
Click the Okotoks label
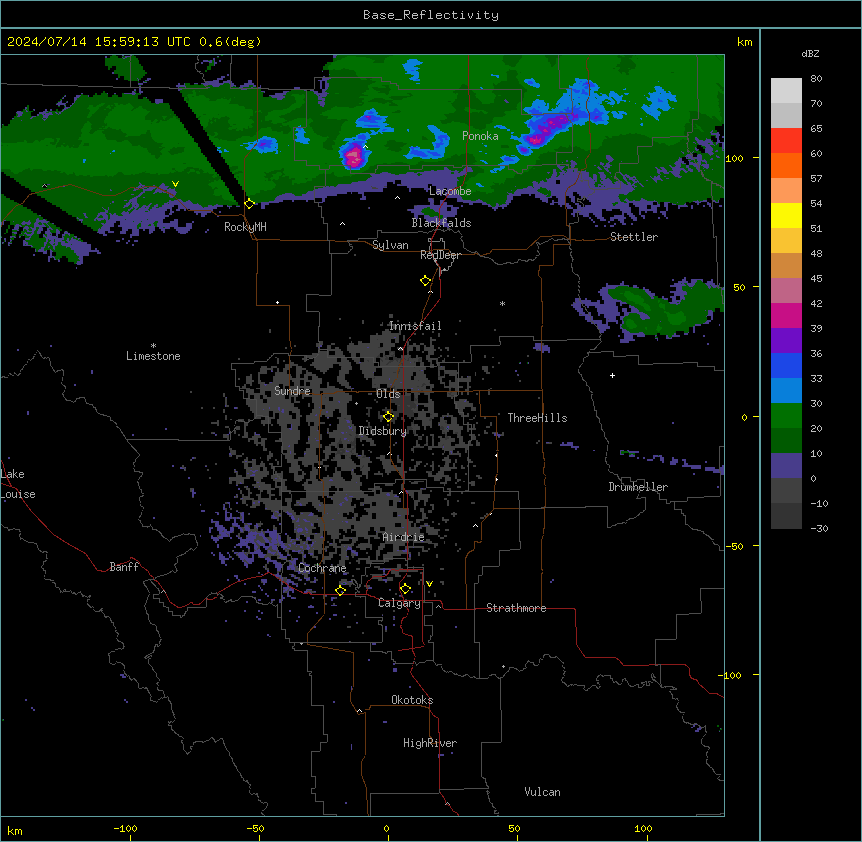412,700
